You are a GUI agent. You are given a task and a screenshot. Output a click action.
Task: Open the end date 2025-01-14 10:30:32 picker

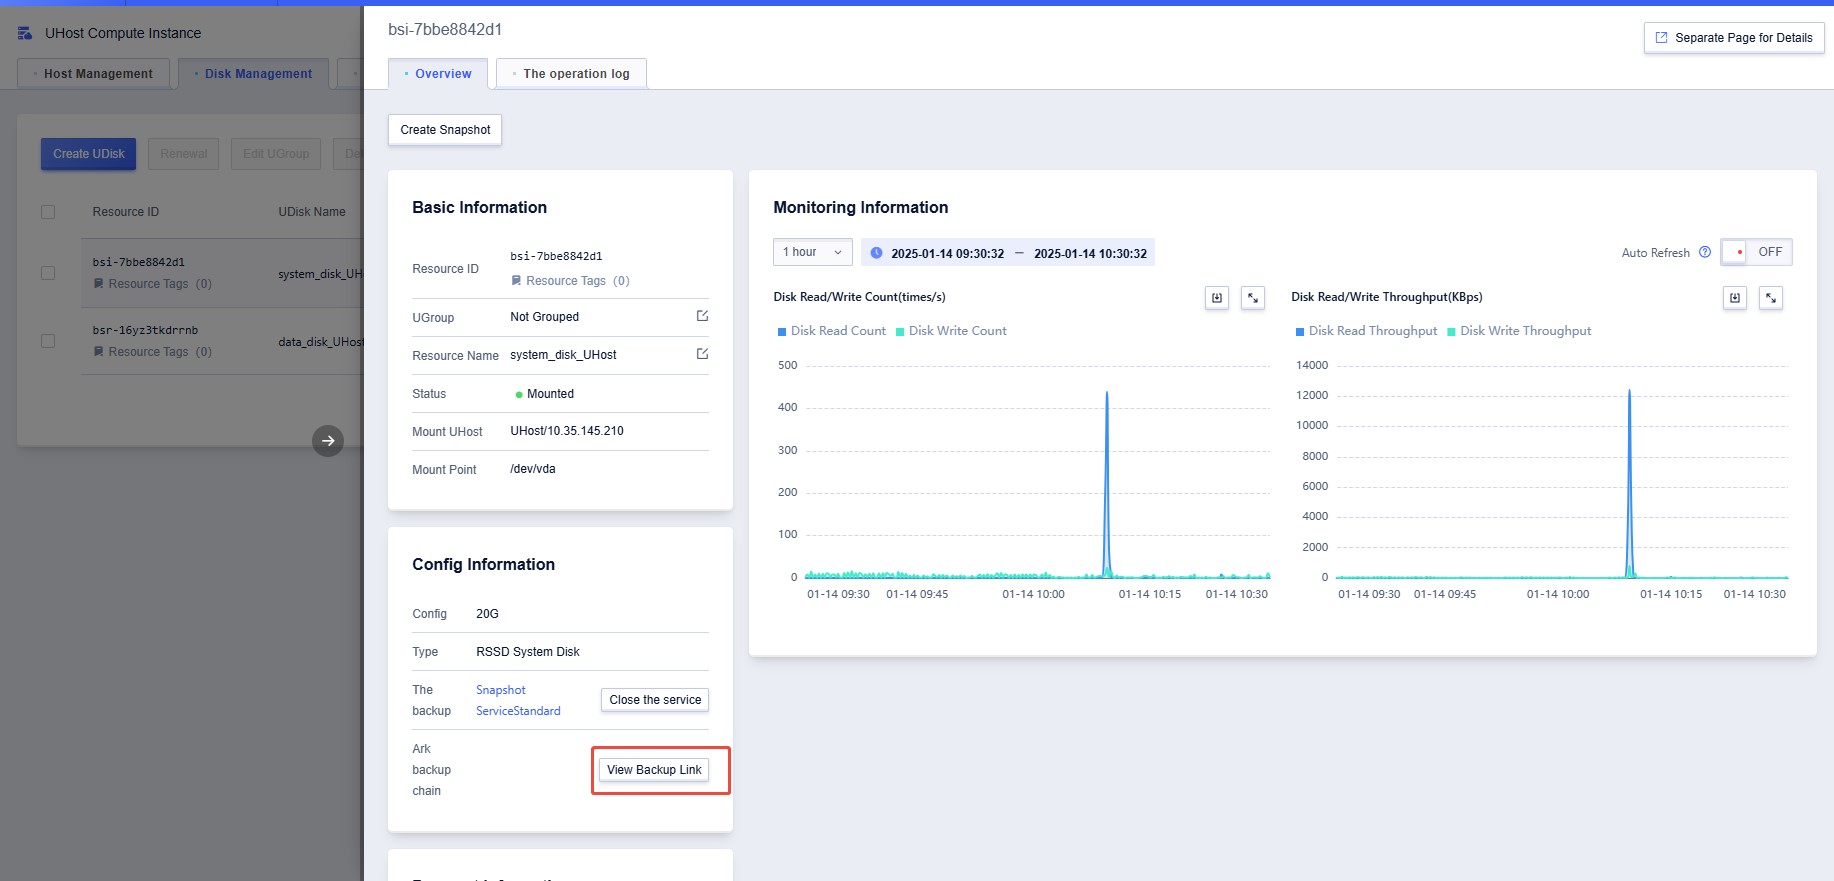[x=1090, y=254]
